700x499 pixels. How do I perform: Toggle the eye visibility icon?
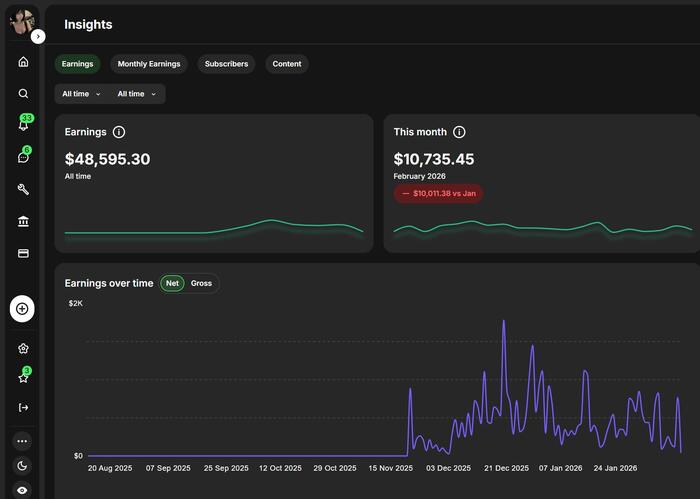pyautogui.click(x=23, y=490)
